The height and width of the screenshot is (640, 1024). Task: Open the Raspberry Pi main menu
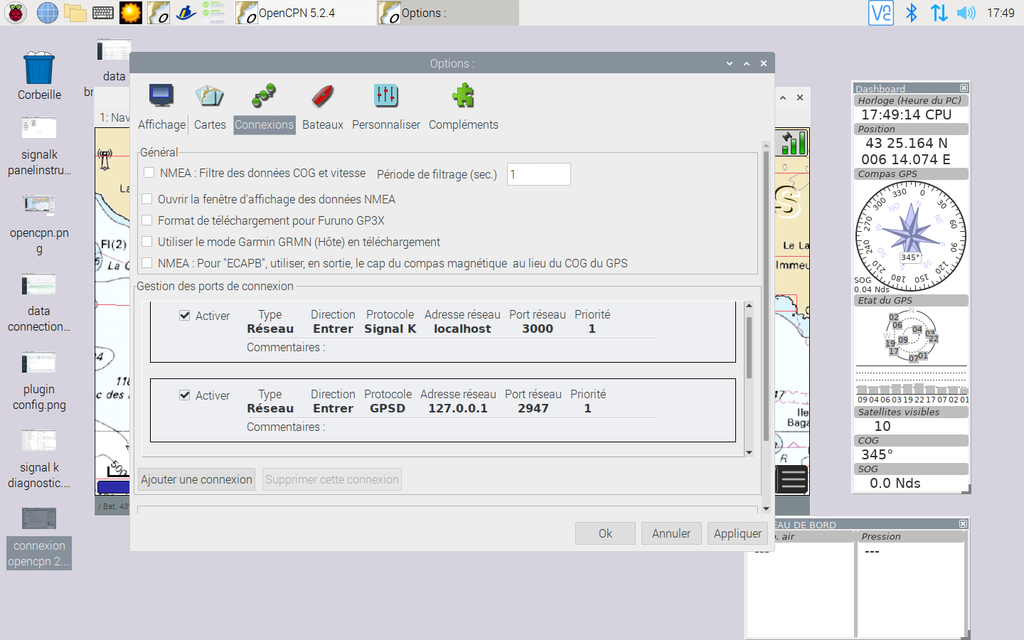coord(16,12)
